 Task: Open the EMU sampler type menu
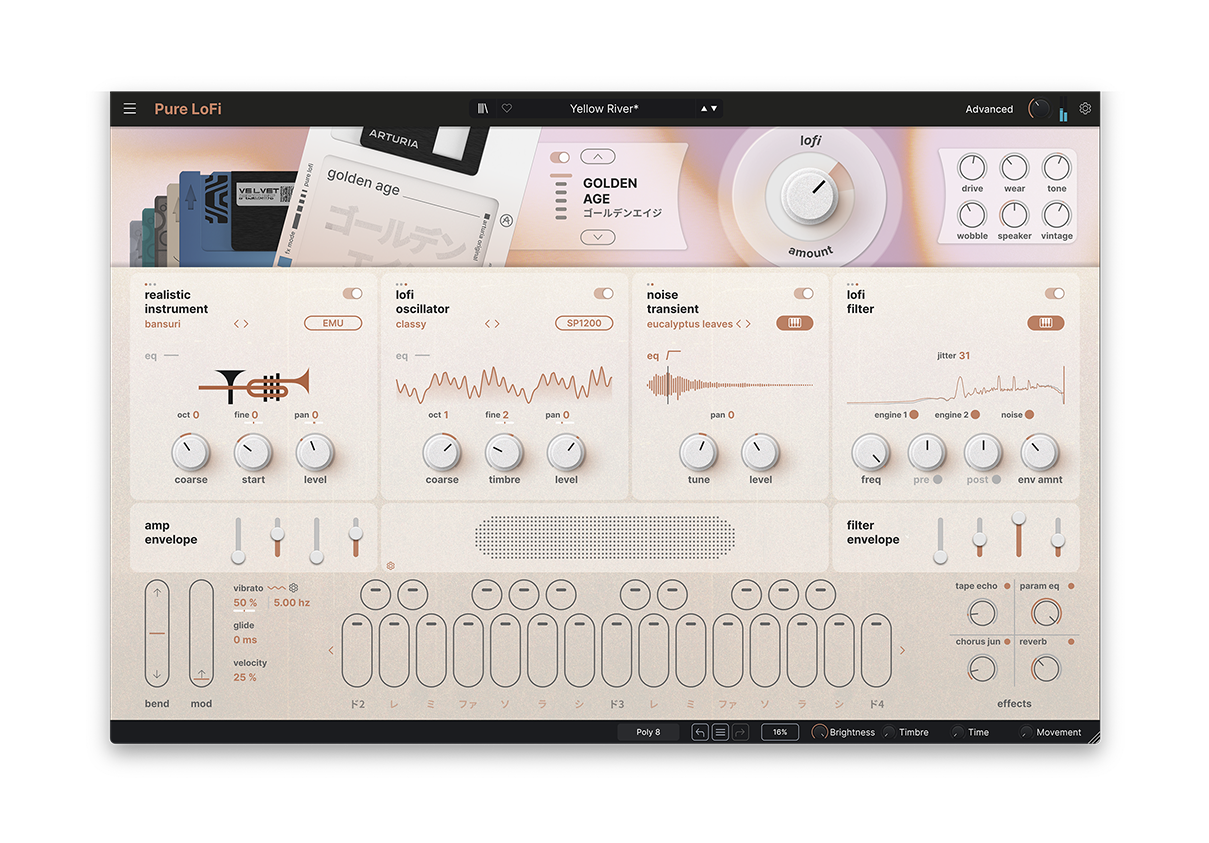coord(333,324)
